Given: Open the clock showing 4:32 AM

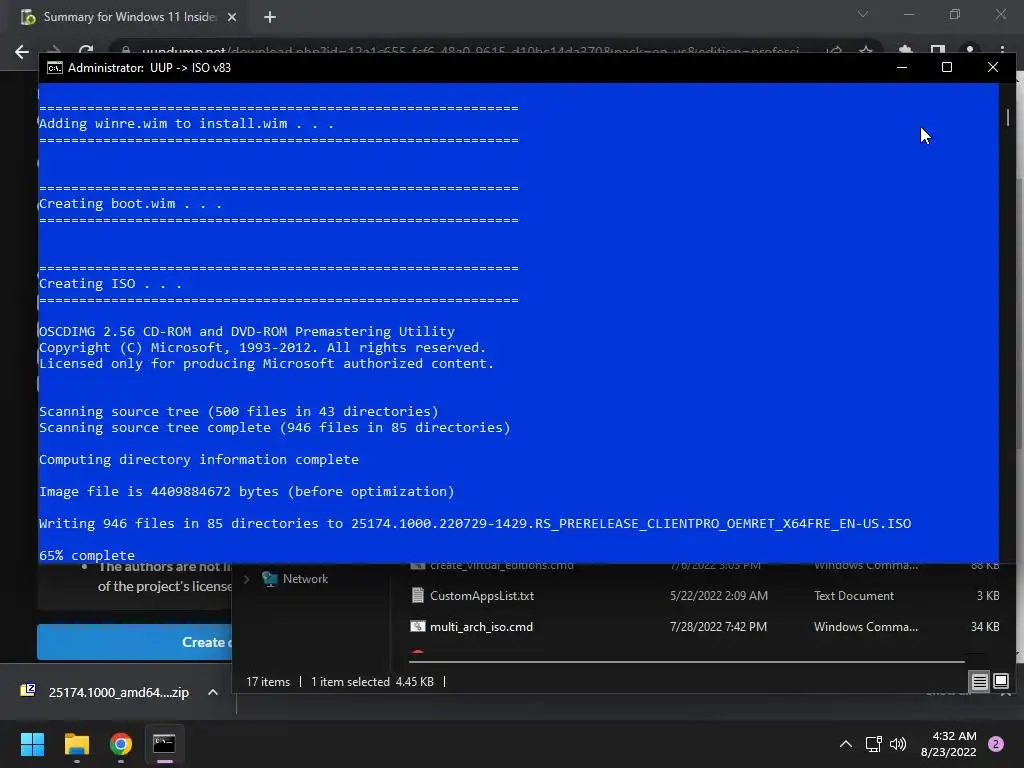Looking at the screenshot, I should pos(948,744).
